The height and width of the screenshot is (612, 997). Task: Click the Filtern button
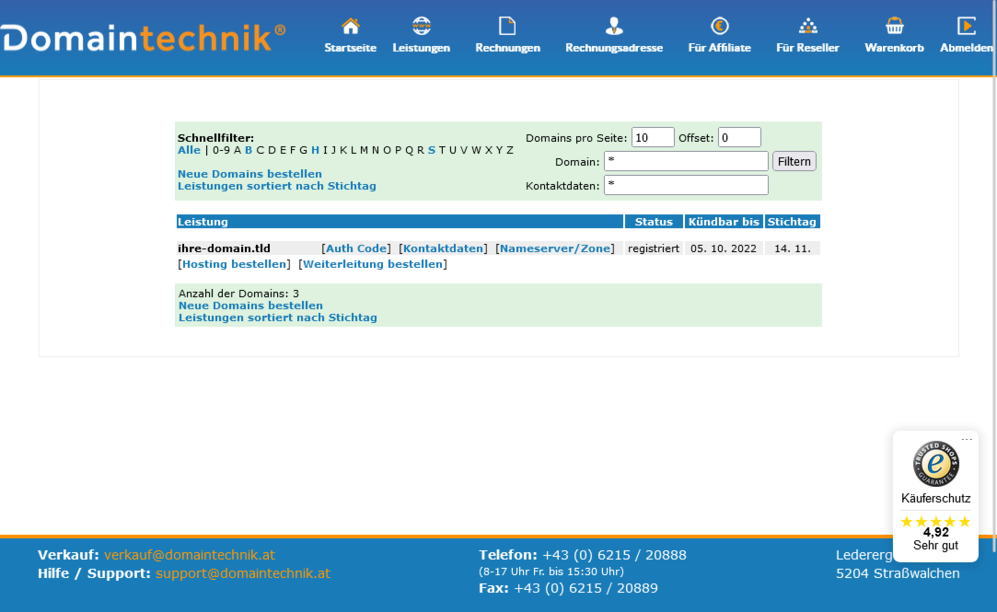[794, 161]
